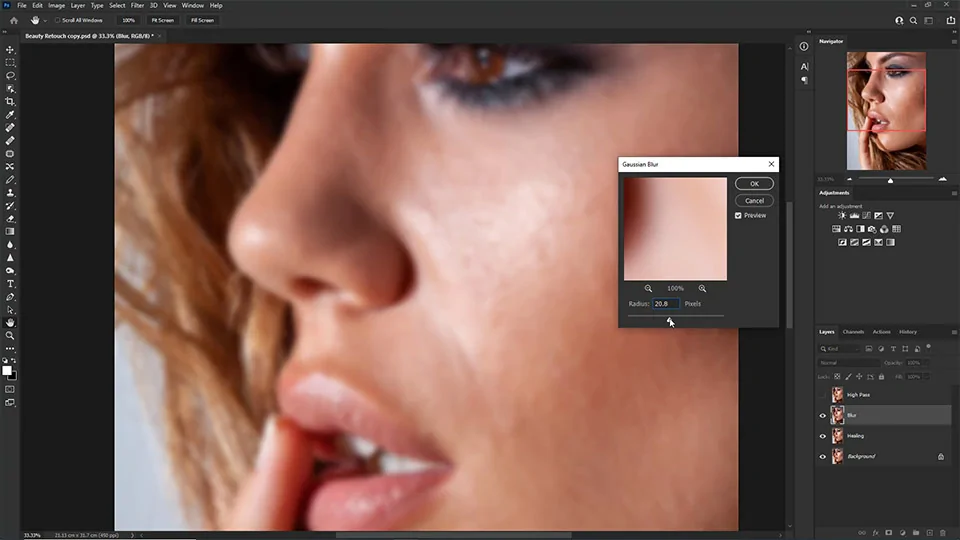Switch to the History tab
This screenshot has width=960, height=540.
pos(908,332)
